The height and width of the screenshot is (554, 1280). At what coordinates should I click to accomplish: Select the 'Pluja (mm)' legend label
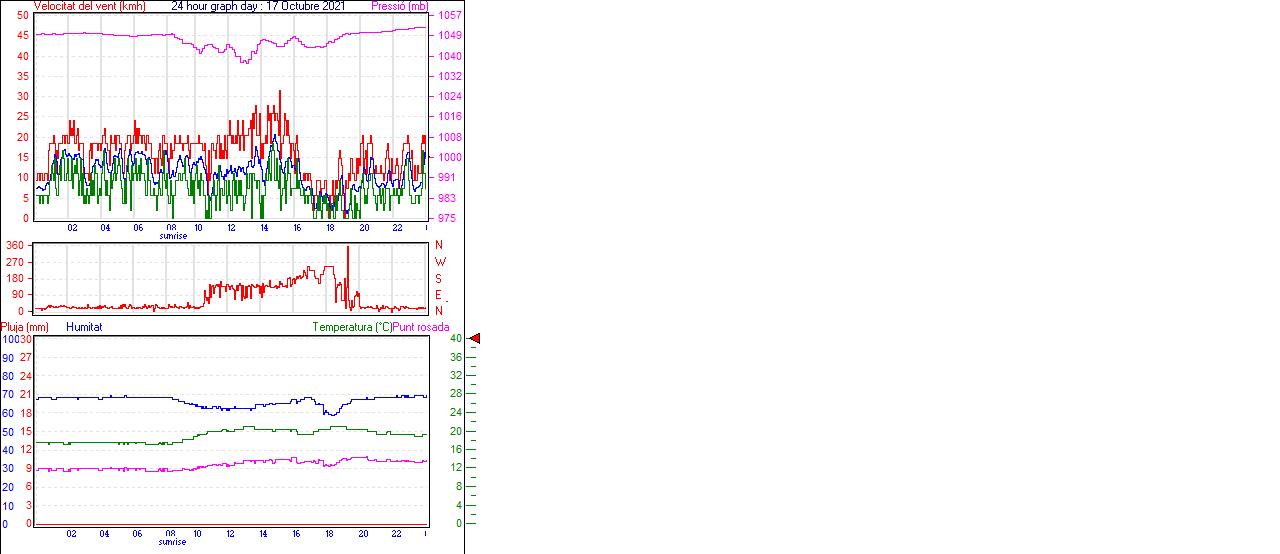tap(25, 327)
